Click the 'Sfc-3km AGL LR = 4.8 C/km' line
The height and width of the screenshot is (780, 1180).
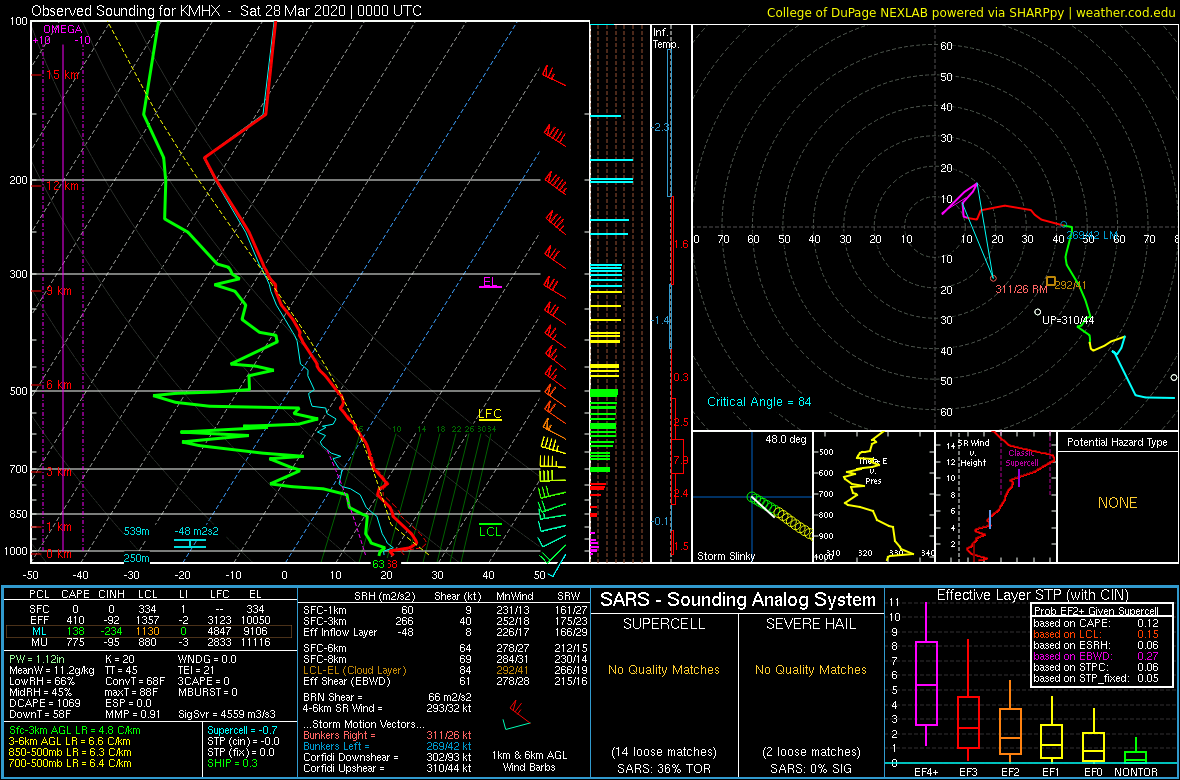click(75, 730)
